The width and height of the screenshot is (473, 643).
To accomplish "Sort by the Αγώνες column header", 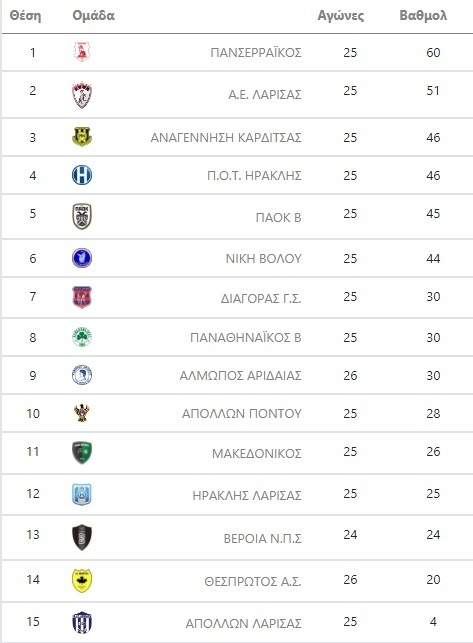I will coord(340,16).
